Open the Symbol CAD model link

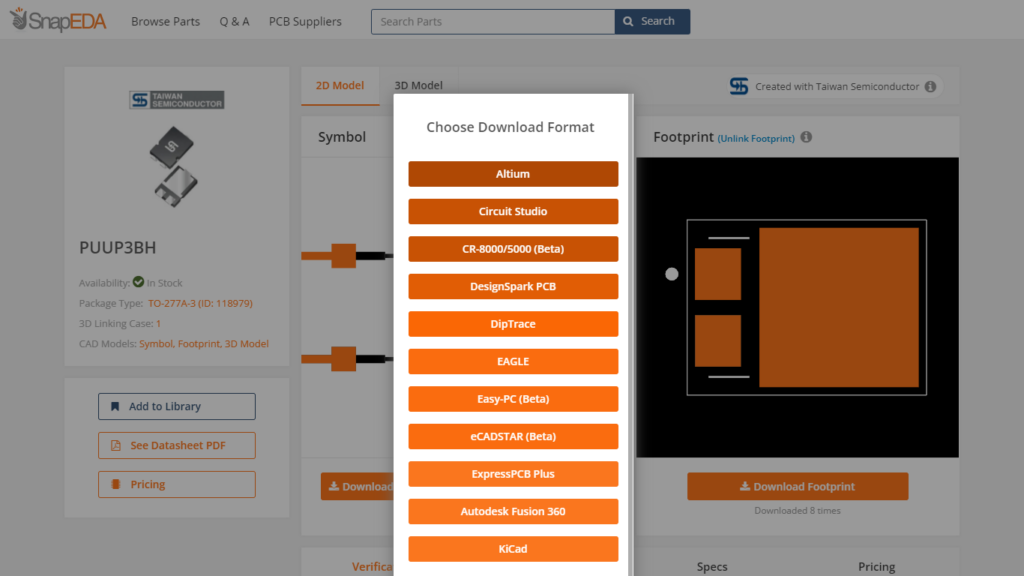pyautogui.click(x=155, y=344)
